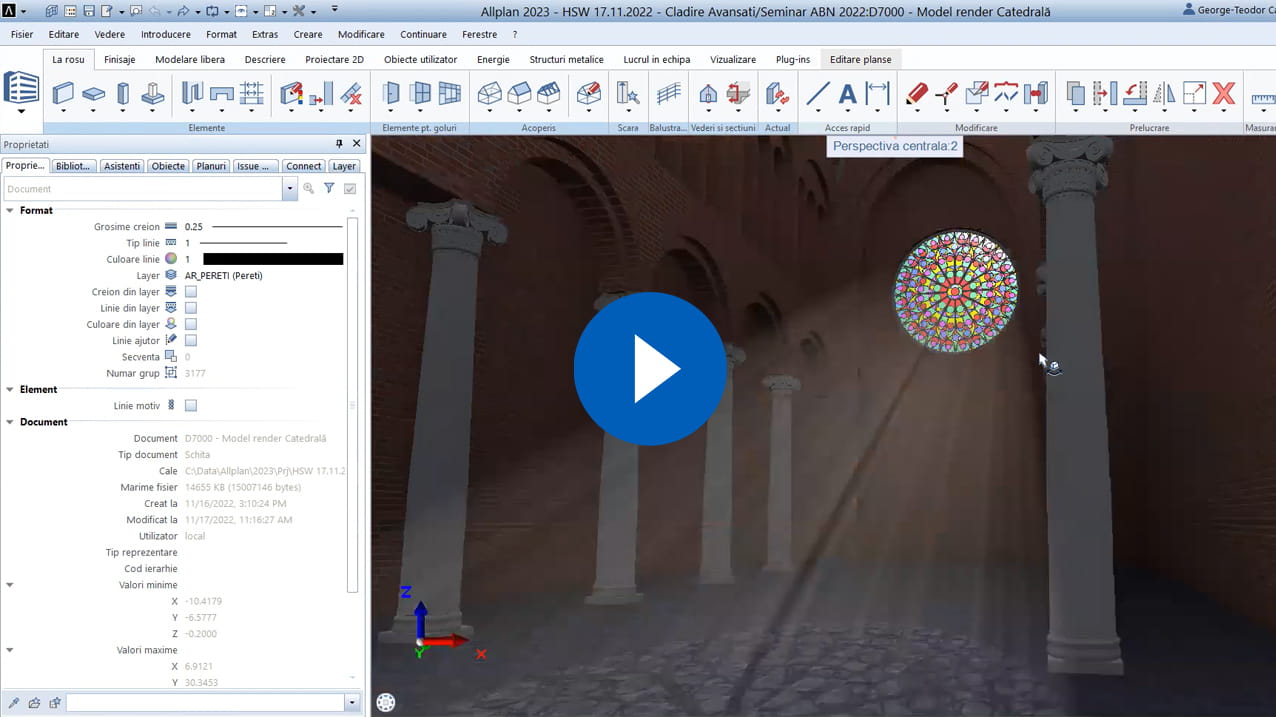Image resolution: width=1276 pixels, height=717 pixels.
Task: Toggle the Linie din layer checkbox
Action: click(x=191, y=308)
